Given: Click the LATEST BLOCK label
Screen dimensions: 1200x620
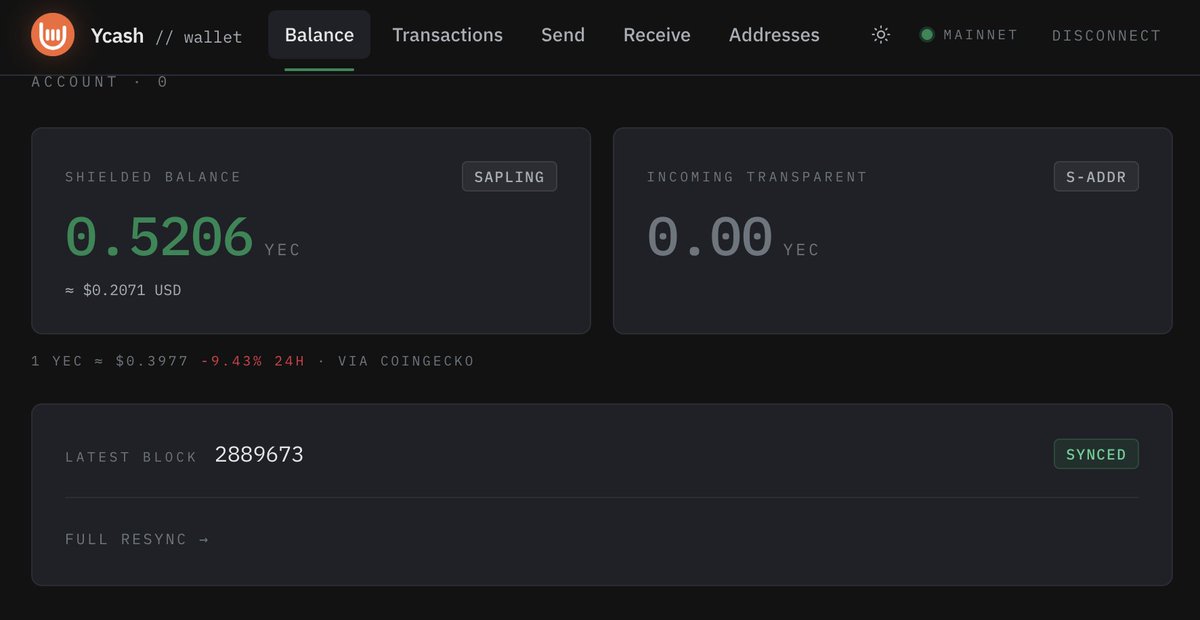Looking at the screenshot, I should pyautogui.click(x=131, y=457).
